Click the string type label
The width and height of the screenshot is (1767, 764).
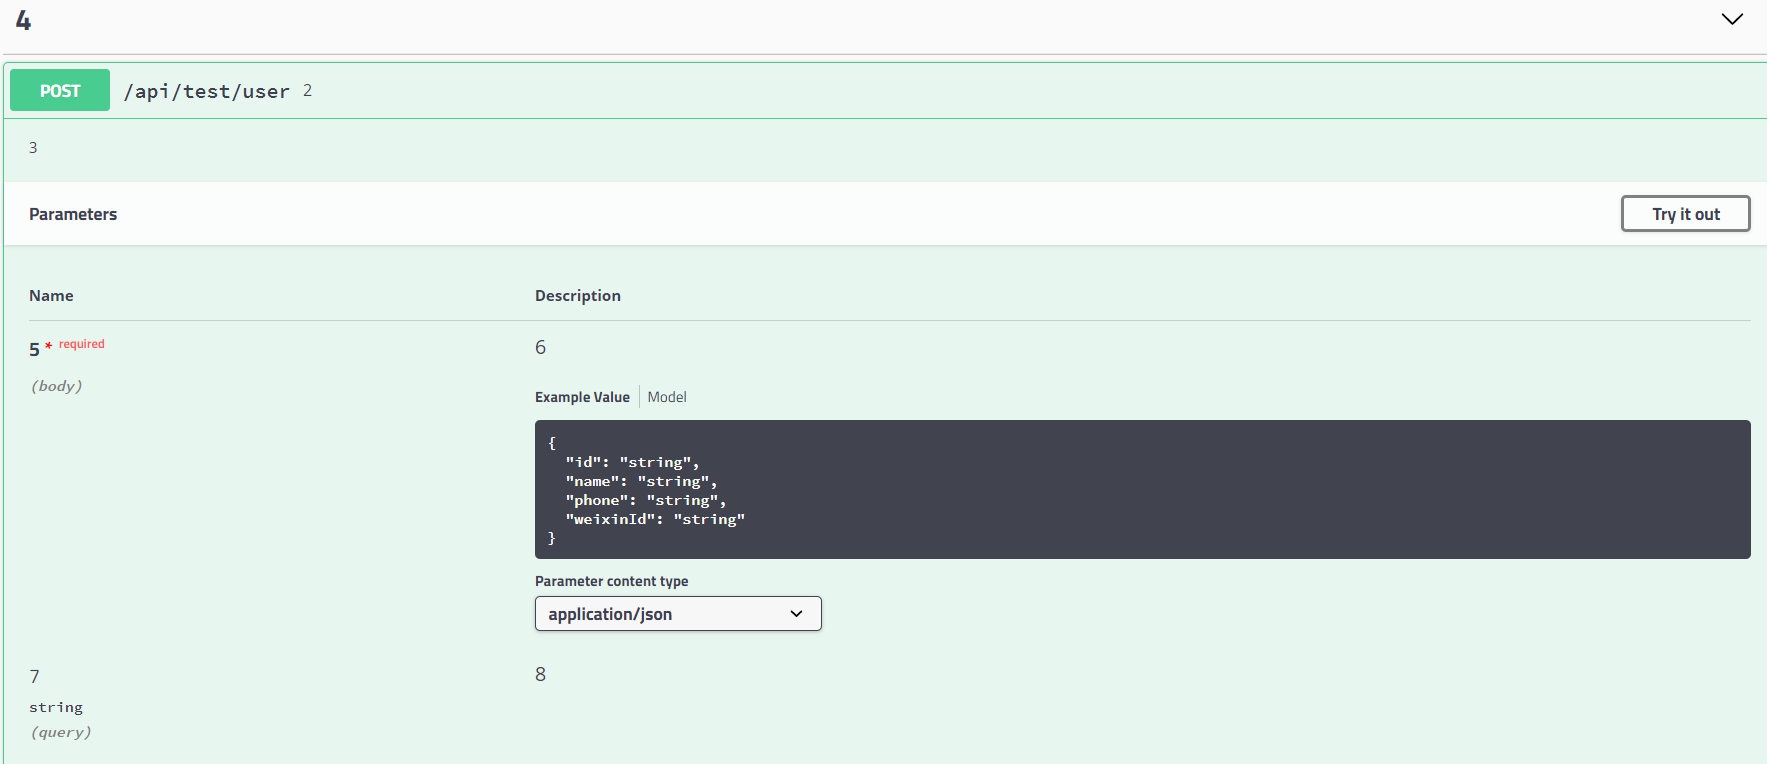56,707
